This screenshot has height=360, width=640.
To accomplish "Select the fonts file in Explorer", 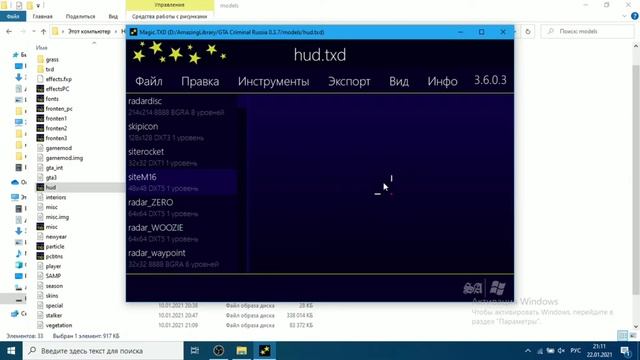I will [52, 99].
